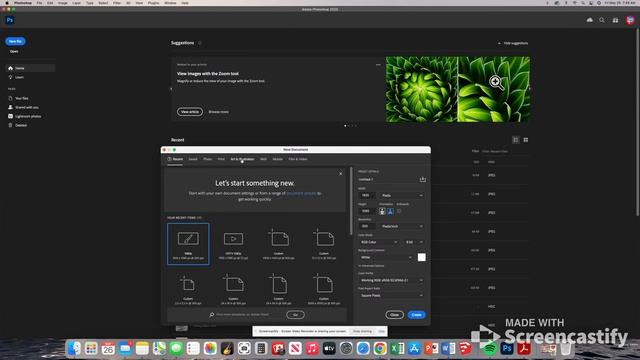Toggle the Artboards checkbox
This screenshot has height=360, width=640.
pyautogui.click(x=399, y=211)
